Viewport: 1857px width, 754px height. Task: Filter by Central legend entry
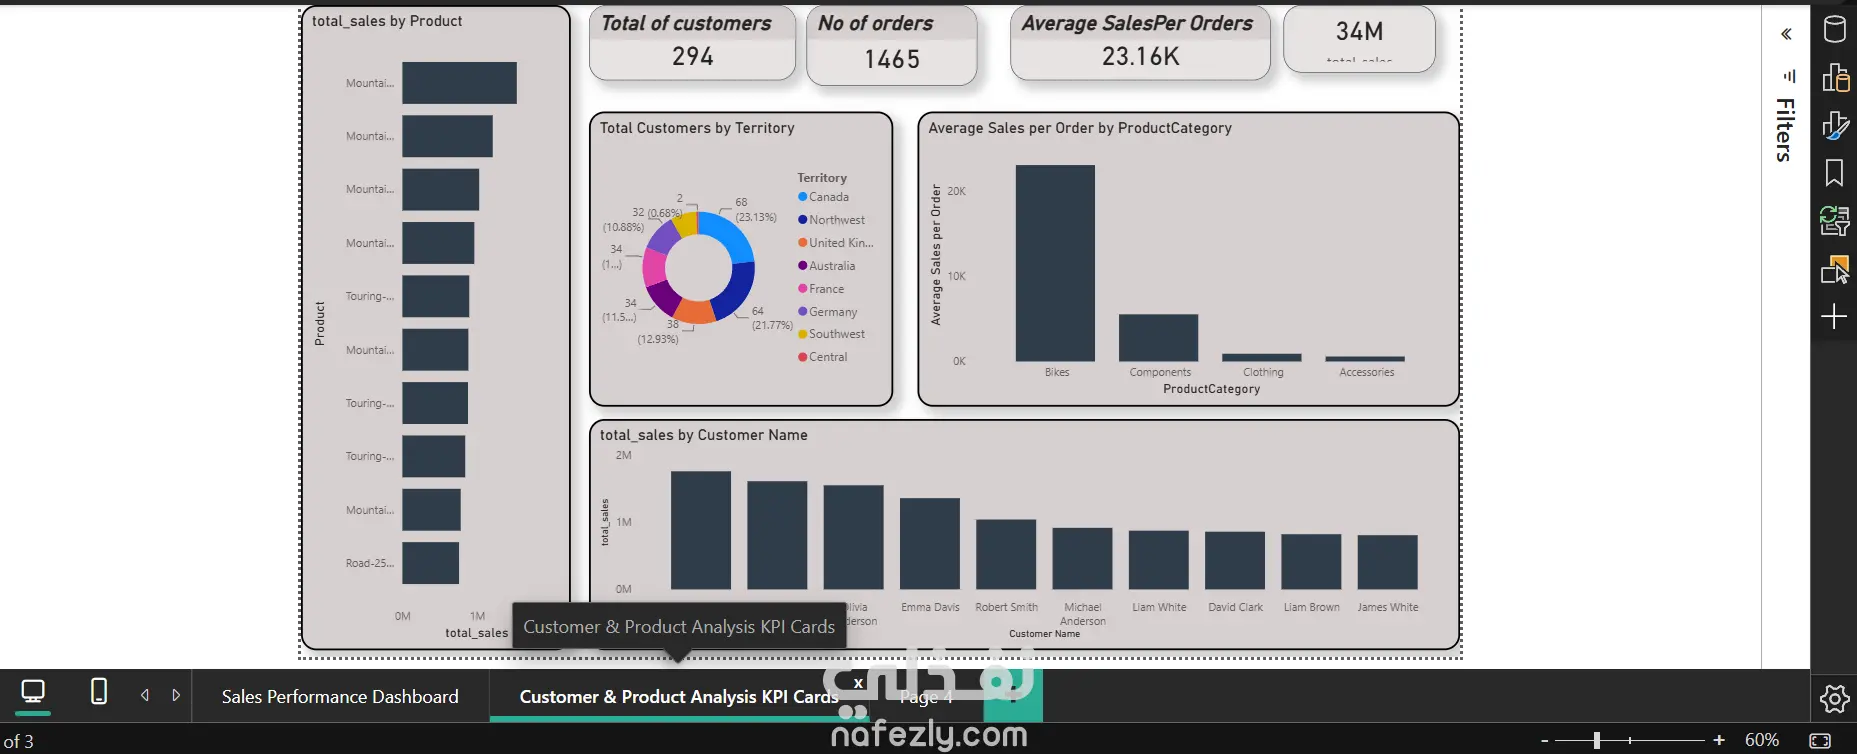click(x=823, y=357)
